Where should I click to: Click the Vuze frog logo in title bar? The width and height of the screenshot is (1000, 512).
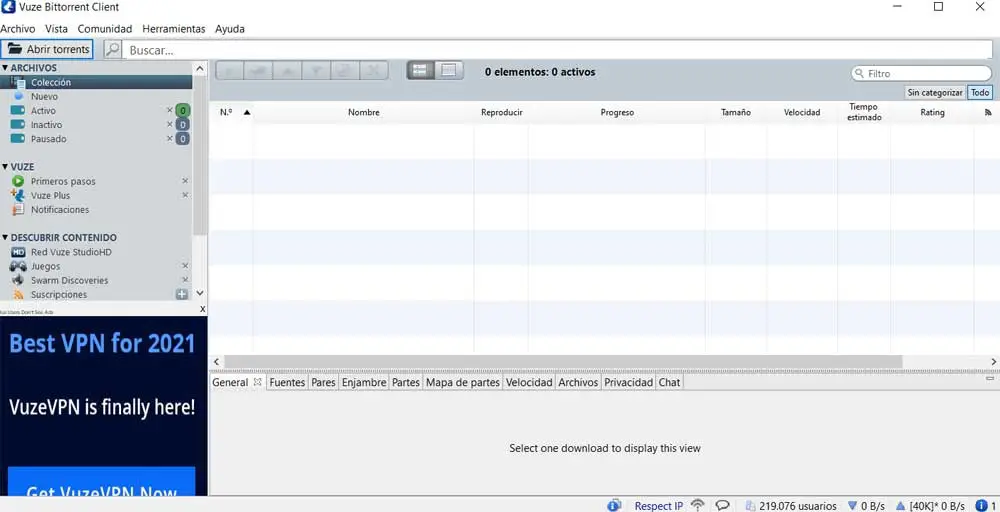tap(8, 7)
